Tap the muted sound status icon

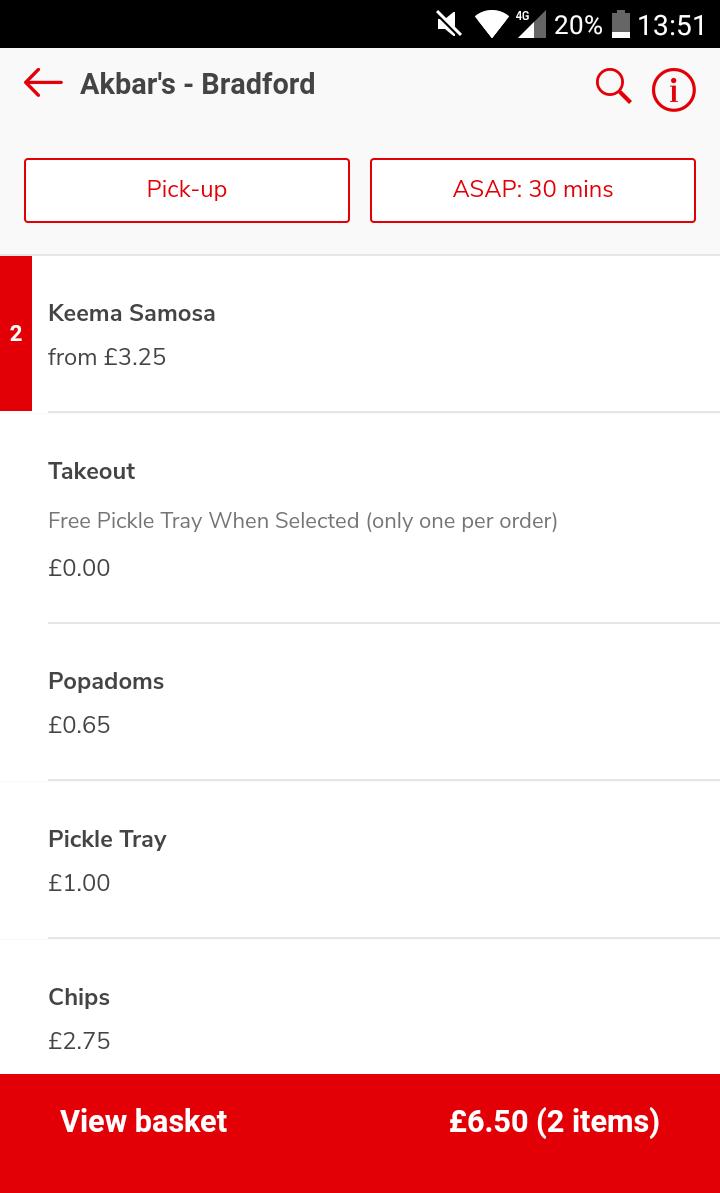(x=449, y=24)
